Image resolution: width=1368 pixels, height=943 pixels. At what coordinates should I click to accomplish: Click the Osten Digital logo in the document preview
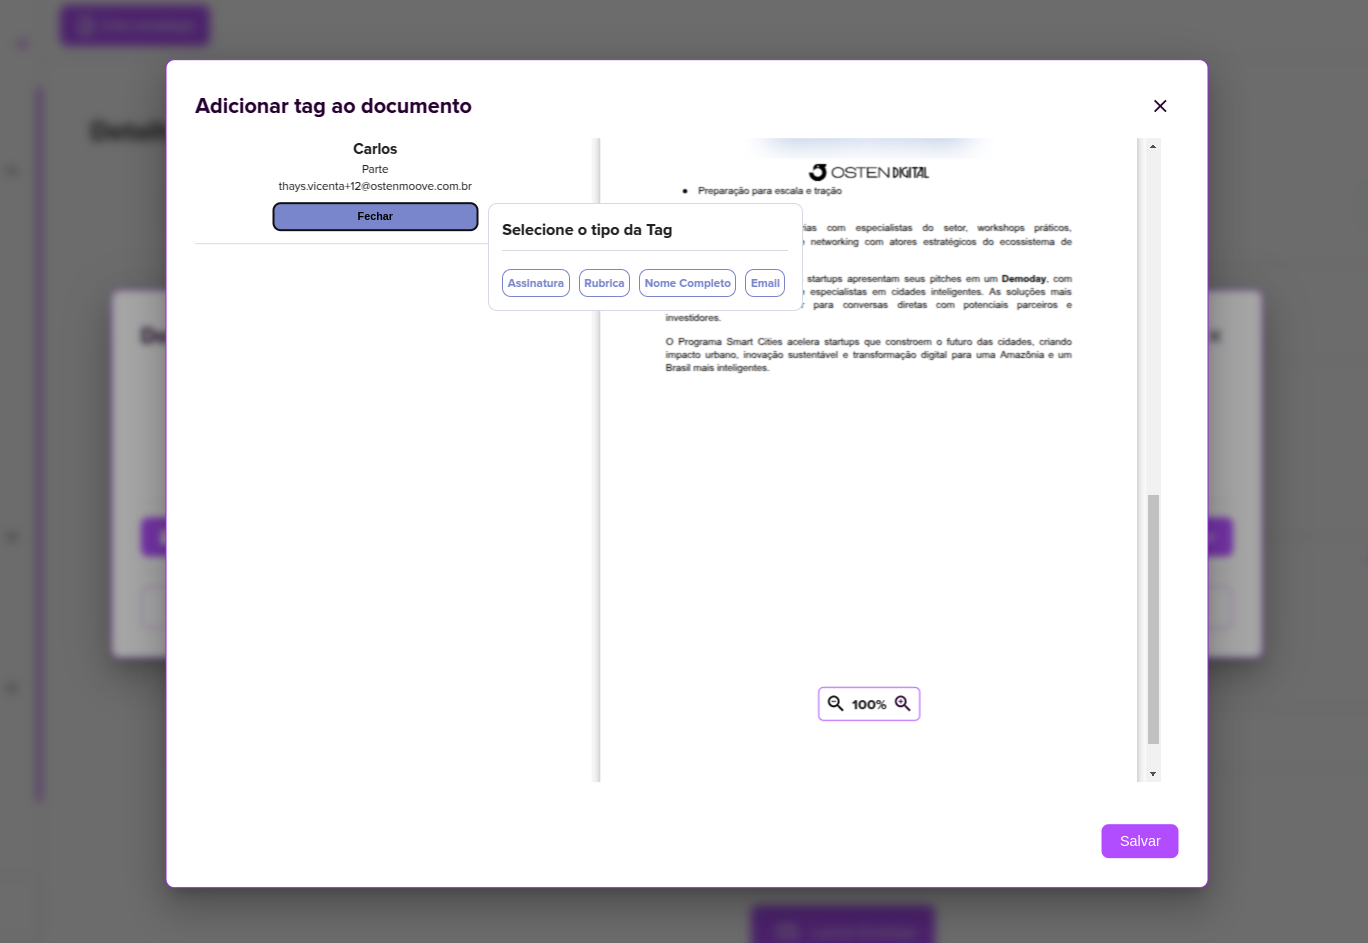(868, 171)
